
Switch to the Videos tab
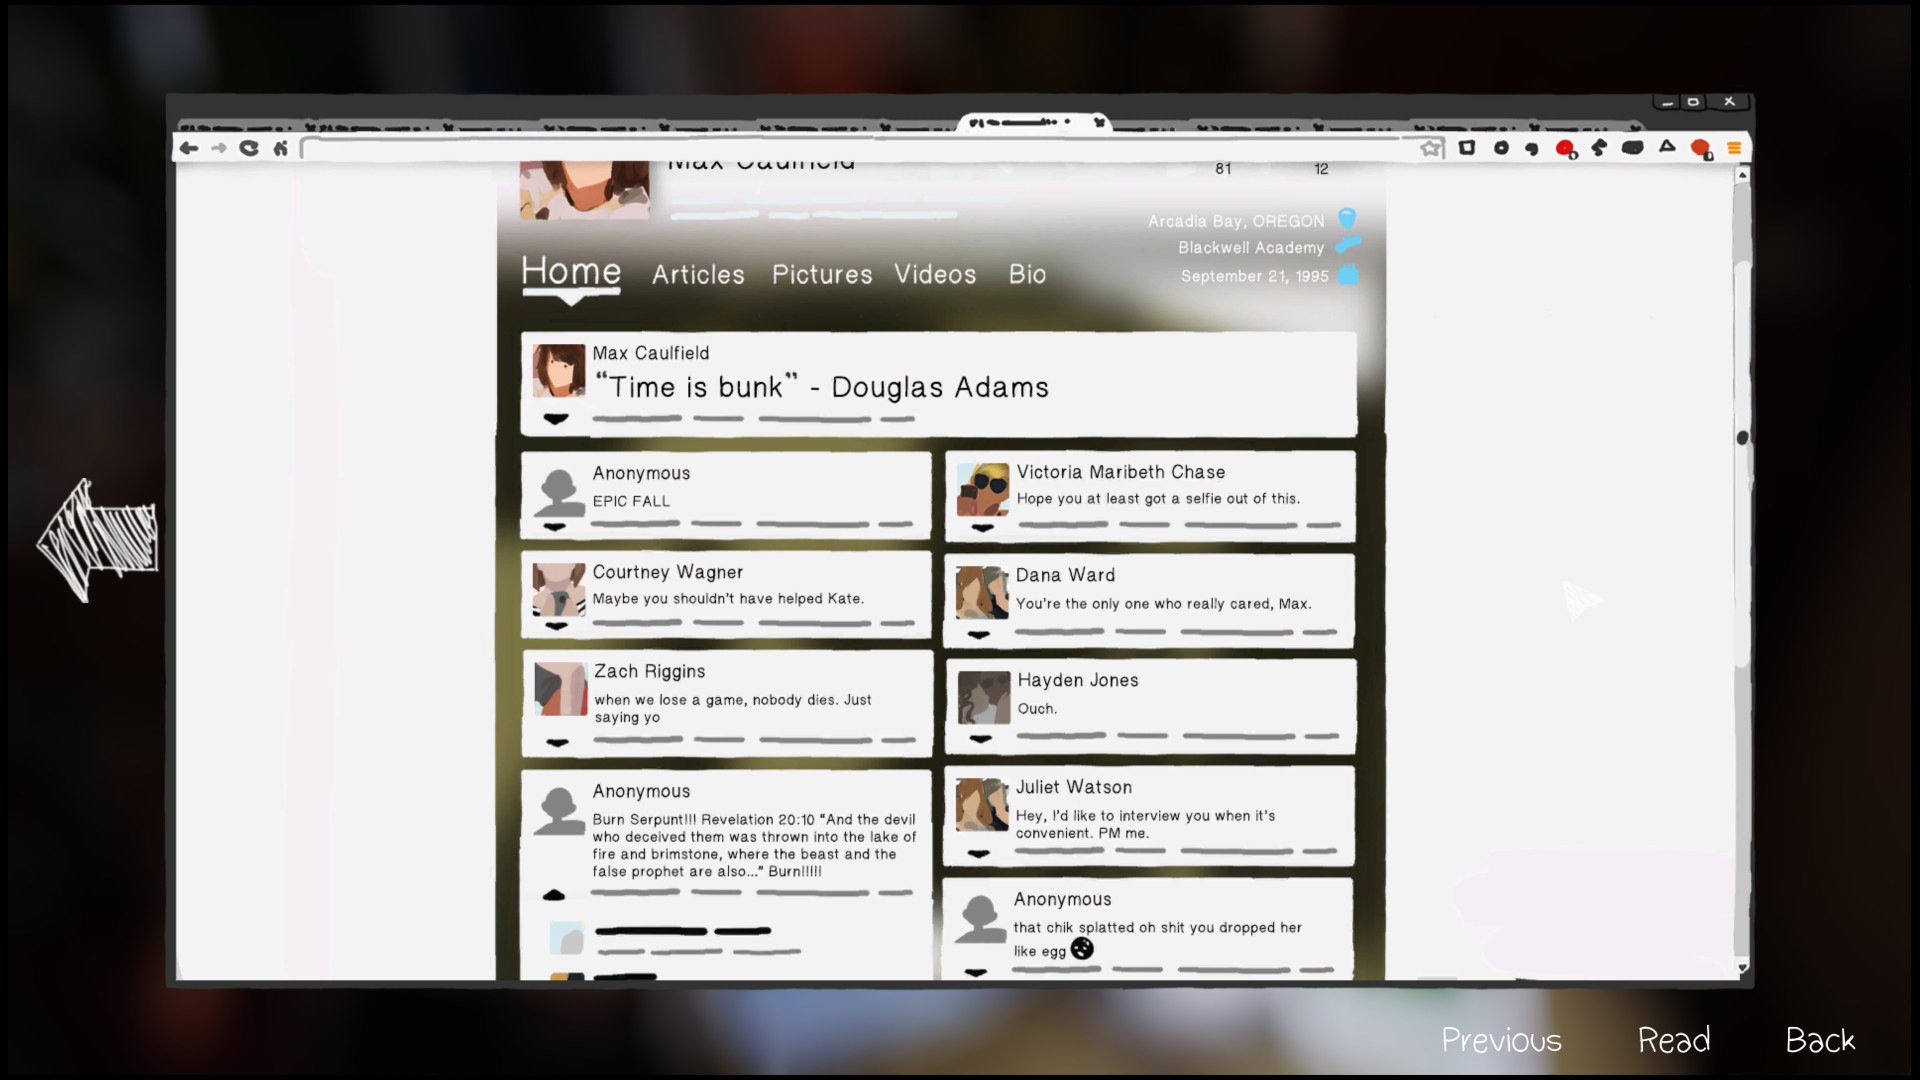click(935, 274)
